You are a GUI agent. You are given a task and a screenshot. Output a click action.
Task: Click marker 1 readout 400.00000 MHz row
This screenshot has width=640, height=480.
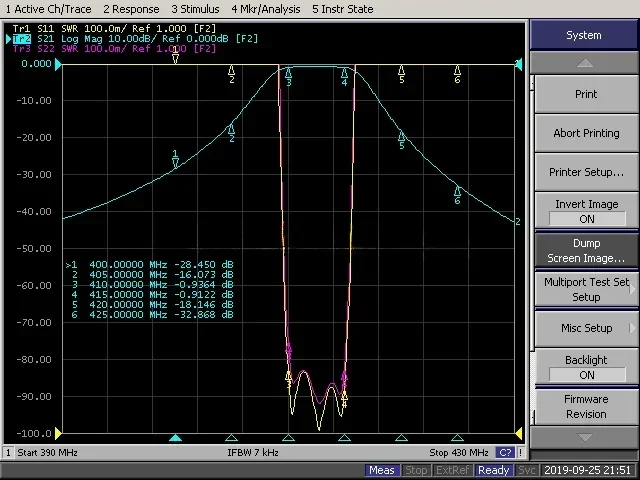pos(149,264)
